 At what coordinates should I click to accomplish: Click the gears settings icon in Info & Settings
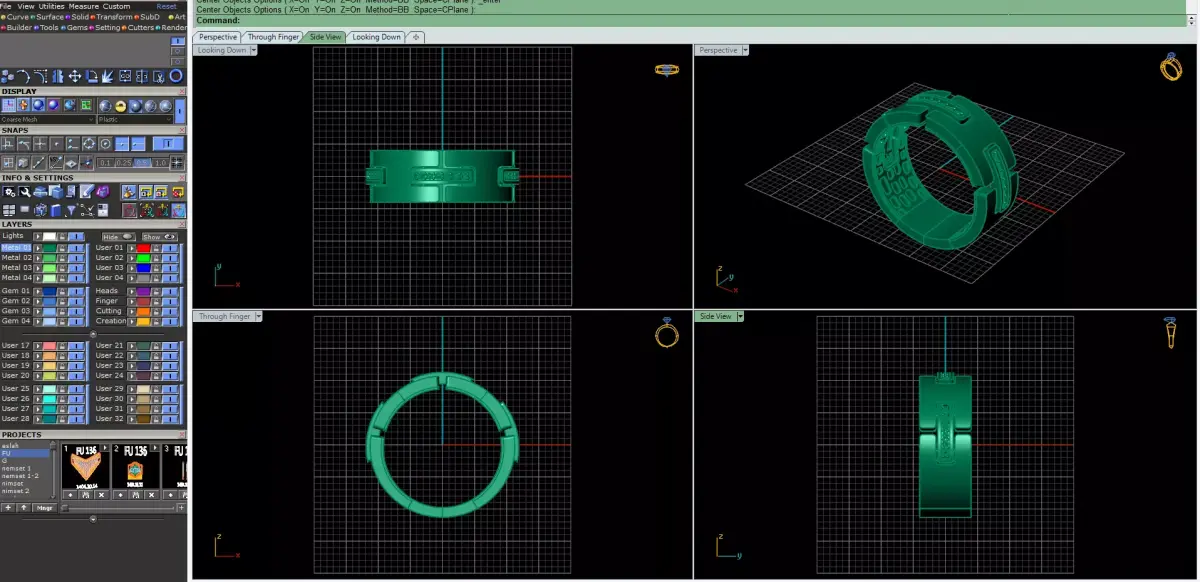point(9,192)
